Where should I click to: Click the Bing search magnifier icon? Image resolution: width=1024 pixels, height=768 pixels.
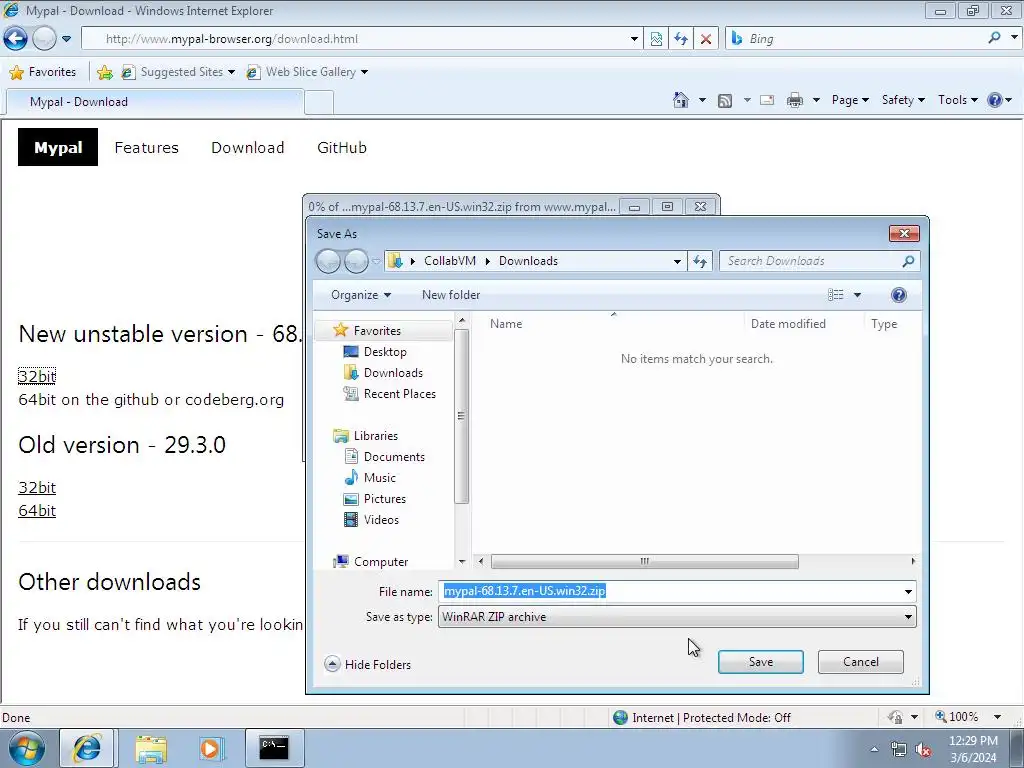click(x=994, y=38)
